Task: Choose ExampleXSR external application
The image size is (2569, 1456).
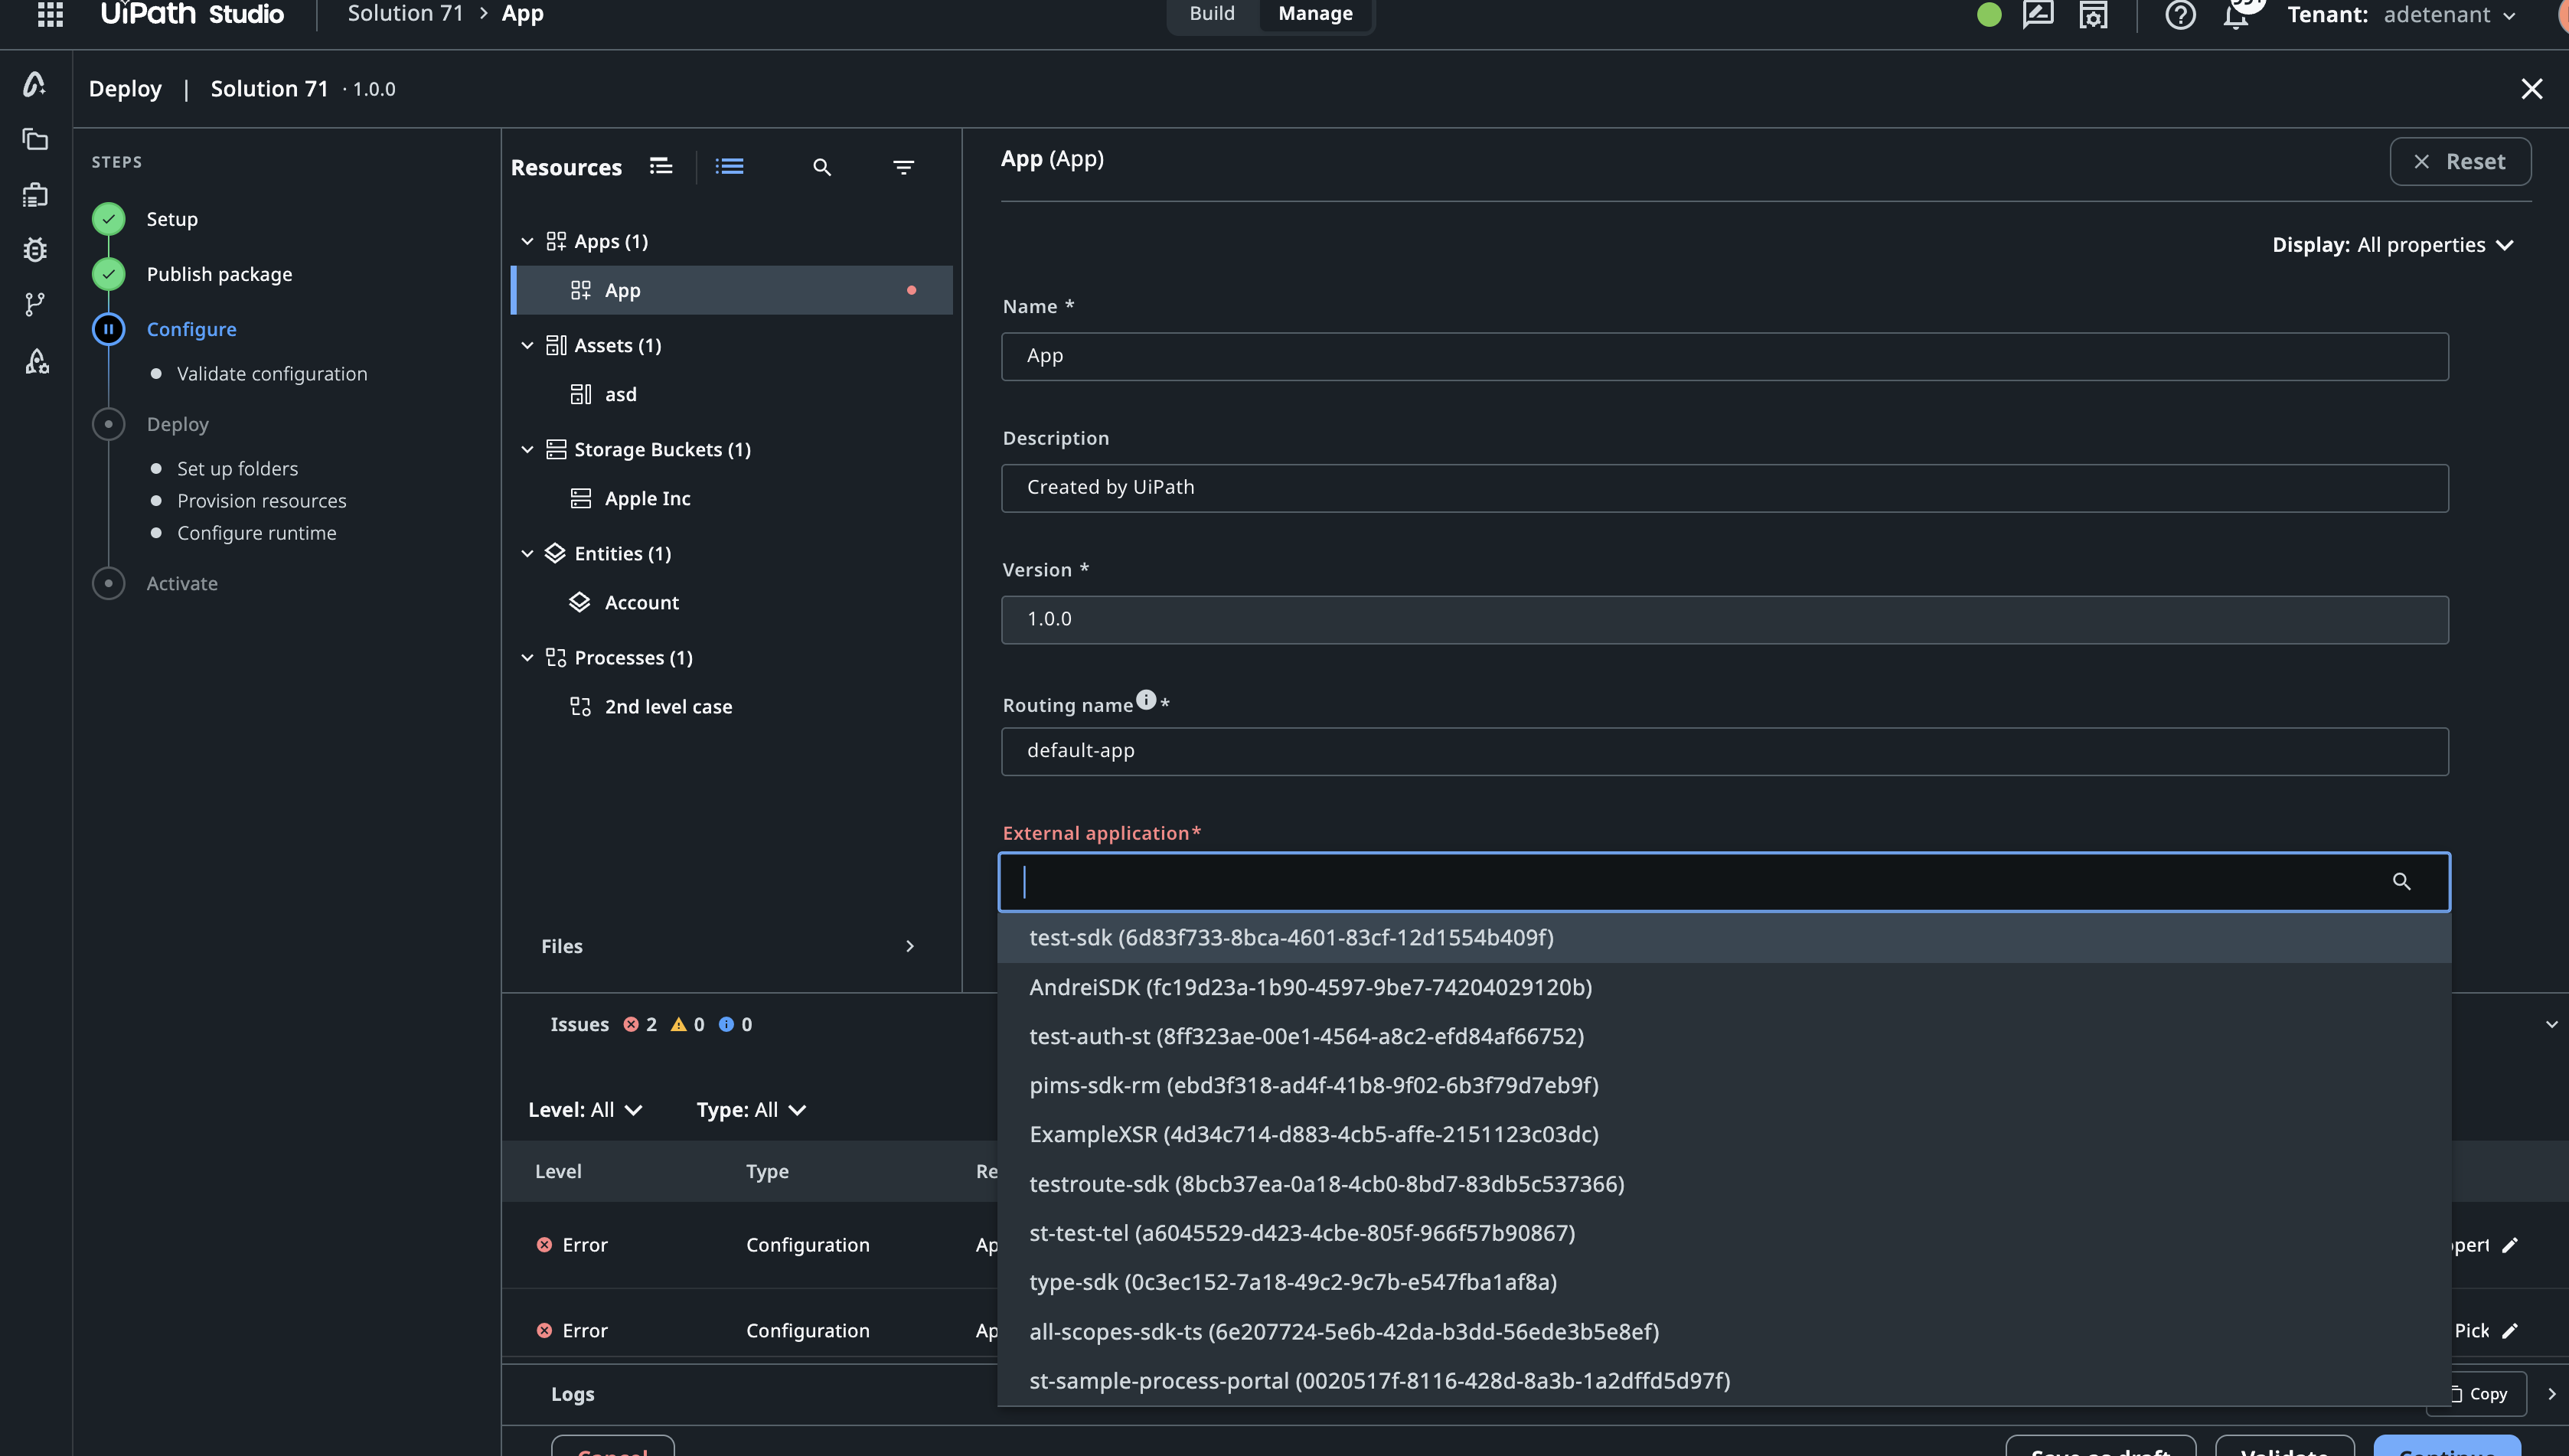Action: [1724, 1134]
